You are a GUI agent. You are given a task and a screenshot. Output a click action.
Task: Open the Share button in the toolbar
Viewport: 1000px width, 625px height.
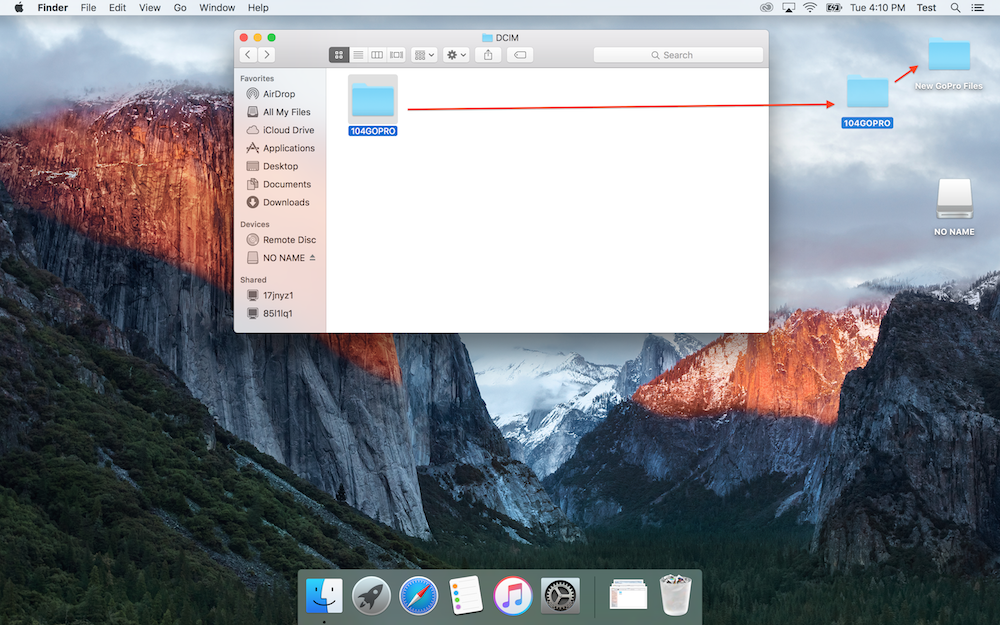click(x=488, y=54)
